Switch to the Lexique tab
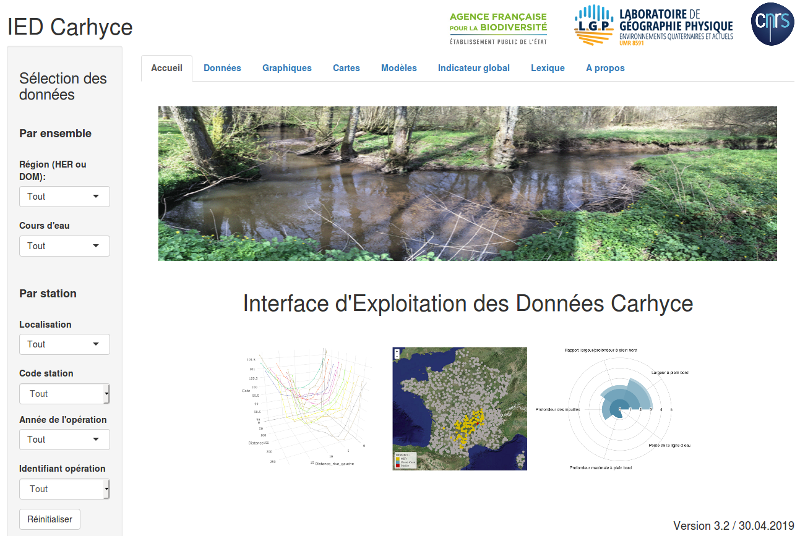The width and height of the screenshot is (800, 536). point(548,68)
